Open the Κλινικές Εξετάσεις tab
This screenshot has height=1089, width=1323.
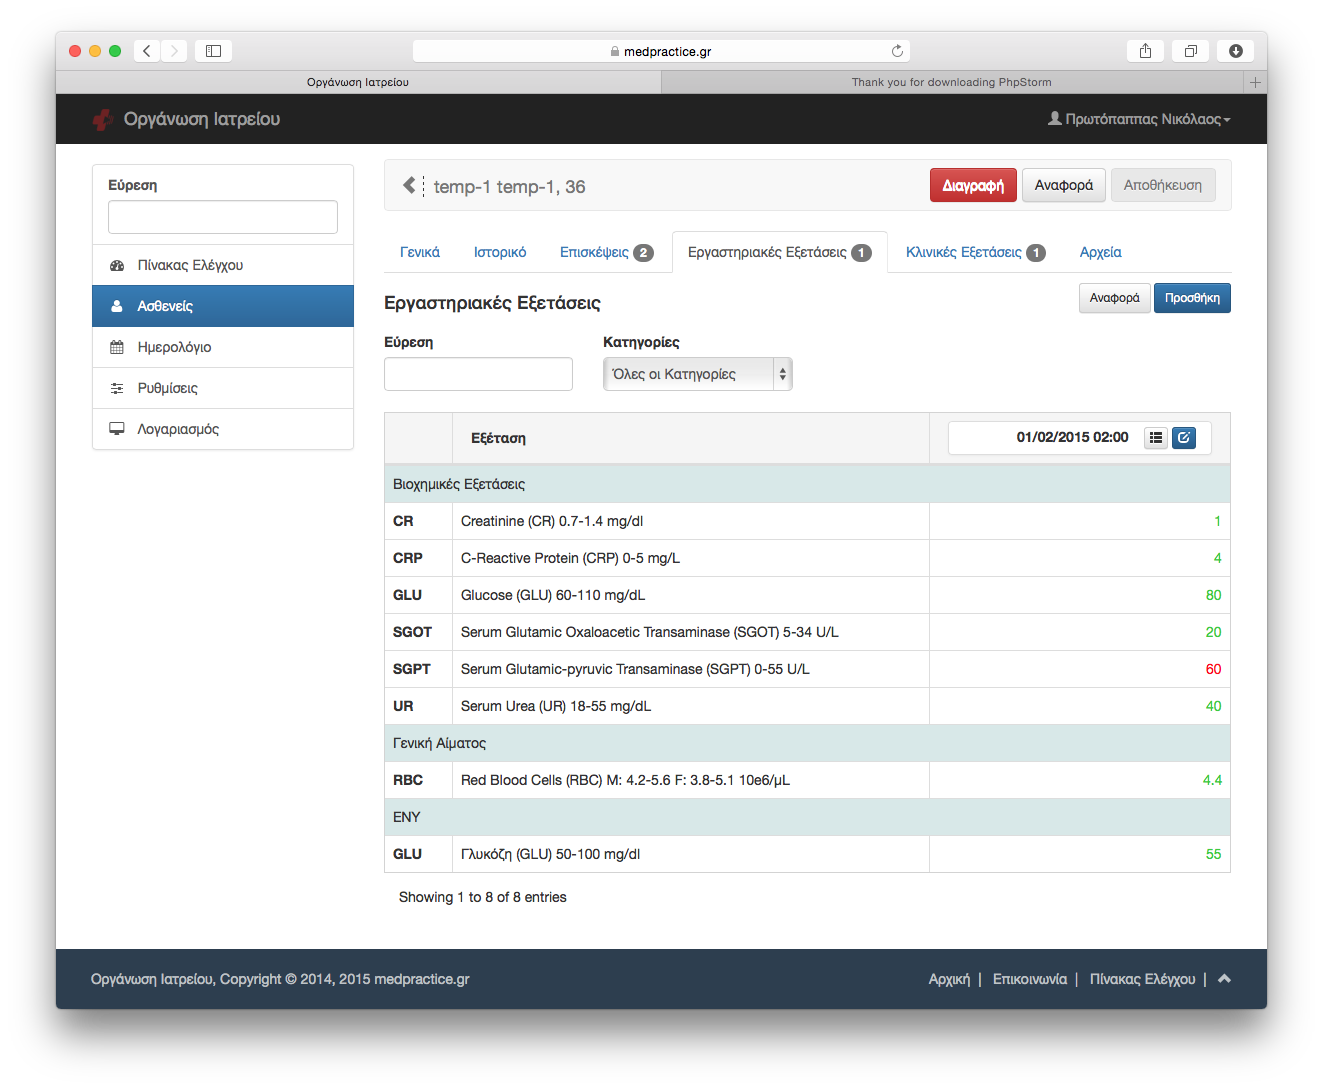tap(974, 252)
